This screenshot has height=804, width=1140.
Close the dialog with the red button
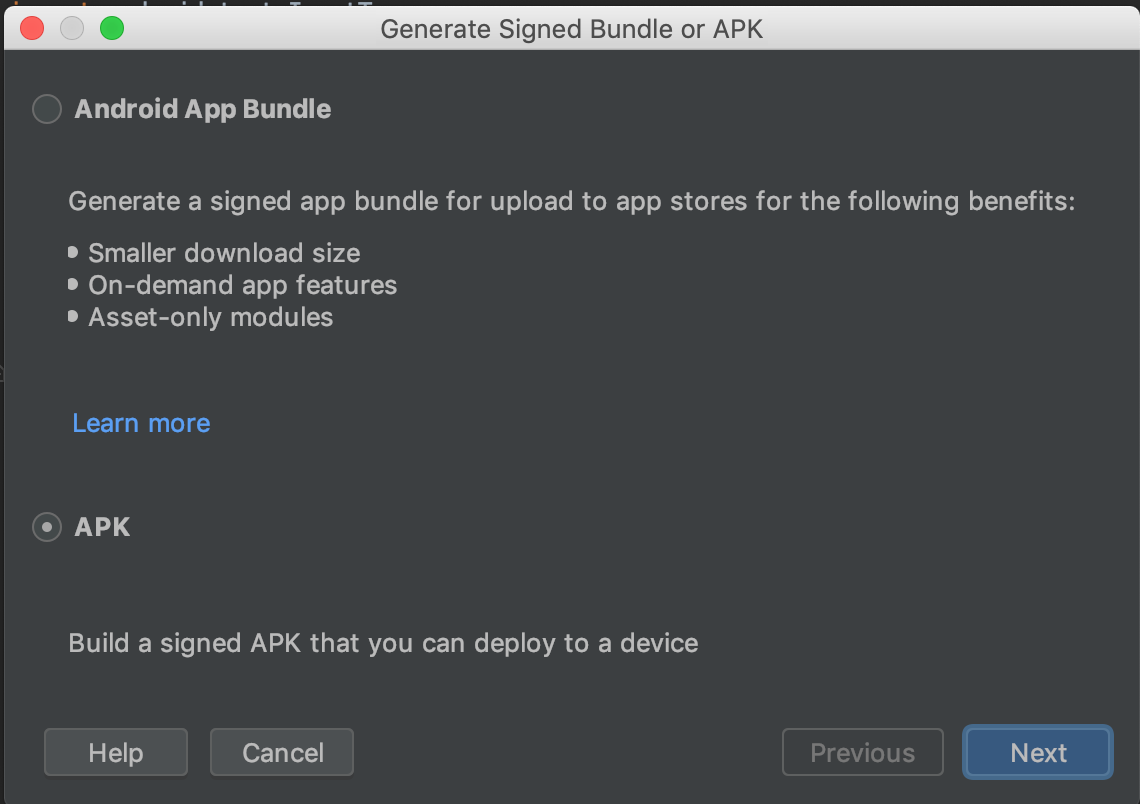[x=32, y=28]
